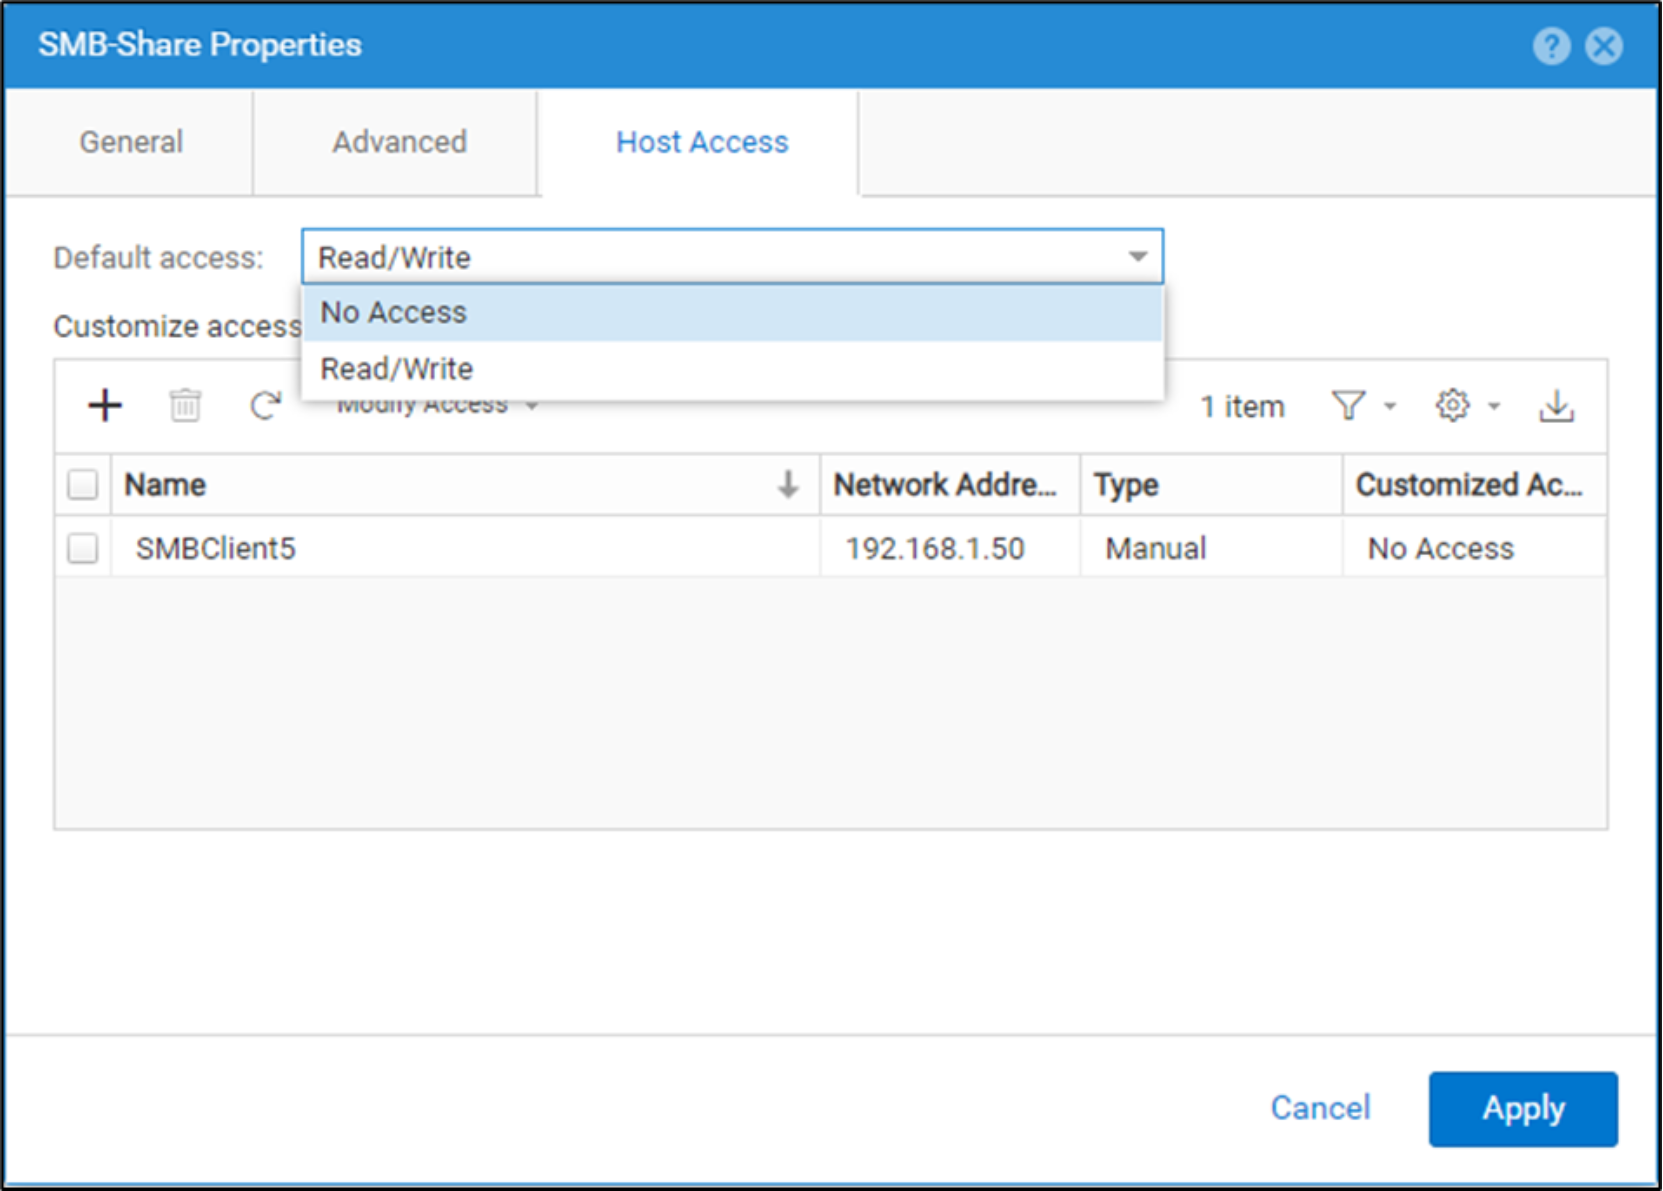Choose Read/Write option in dropdown list
Screen dimensions: 1663x1191
click(x=733, y=369)
